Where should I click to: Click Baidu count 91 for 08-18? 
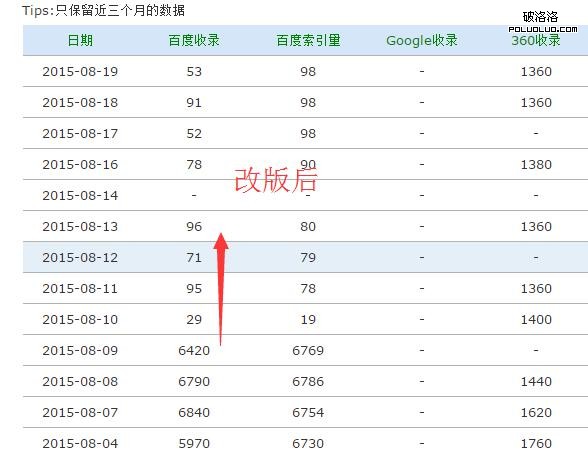[194, 102]
